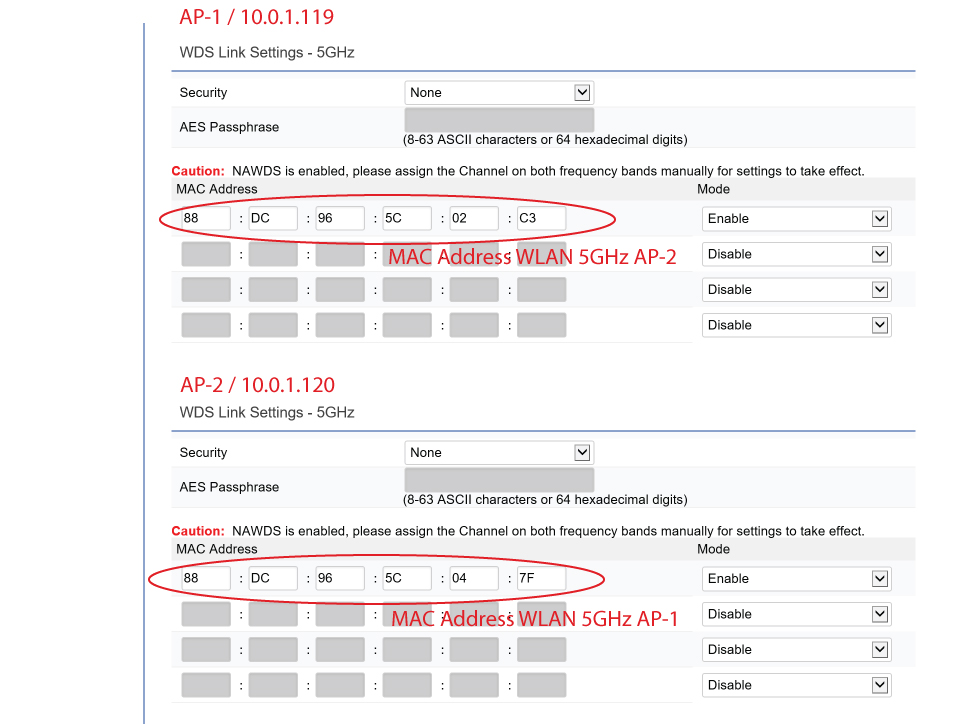The height and width of the screenshot is (724, 968).
Task: Open the Mode dropdown for AP-2's second link row
Action: (796, 614)
